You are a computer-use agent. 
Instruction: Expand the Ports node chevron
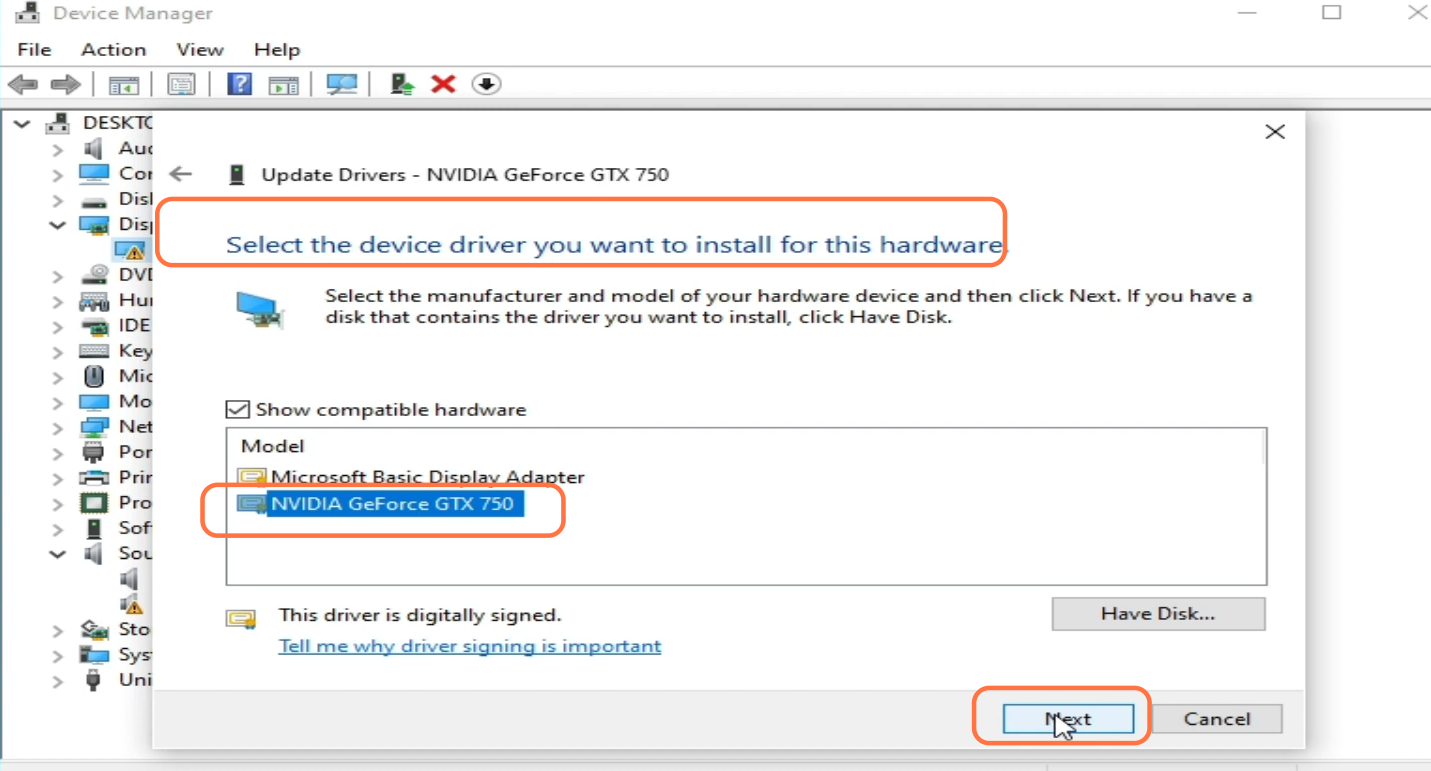[58, 453]
